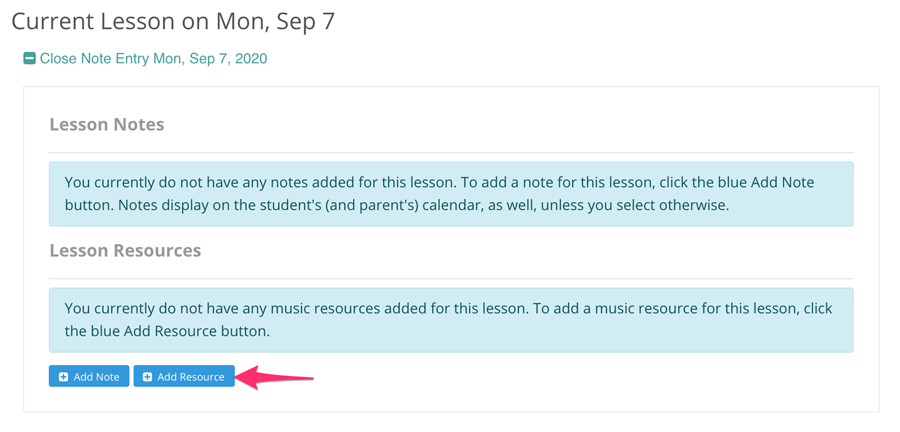Select the Lesson Notes section heading
The image size is (900, 432).
coord(107,125)
